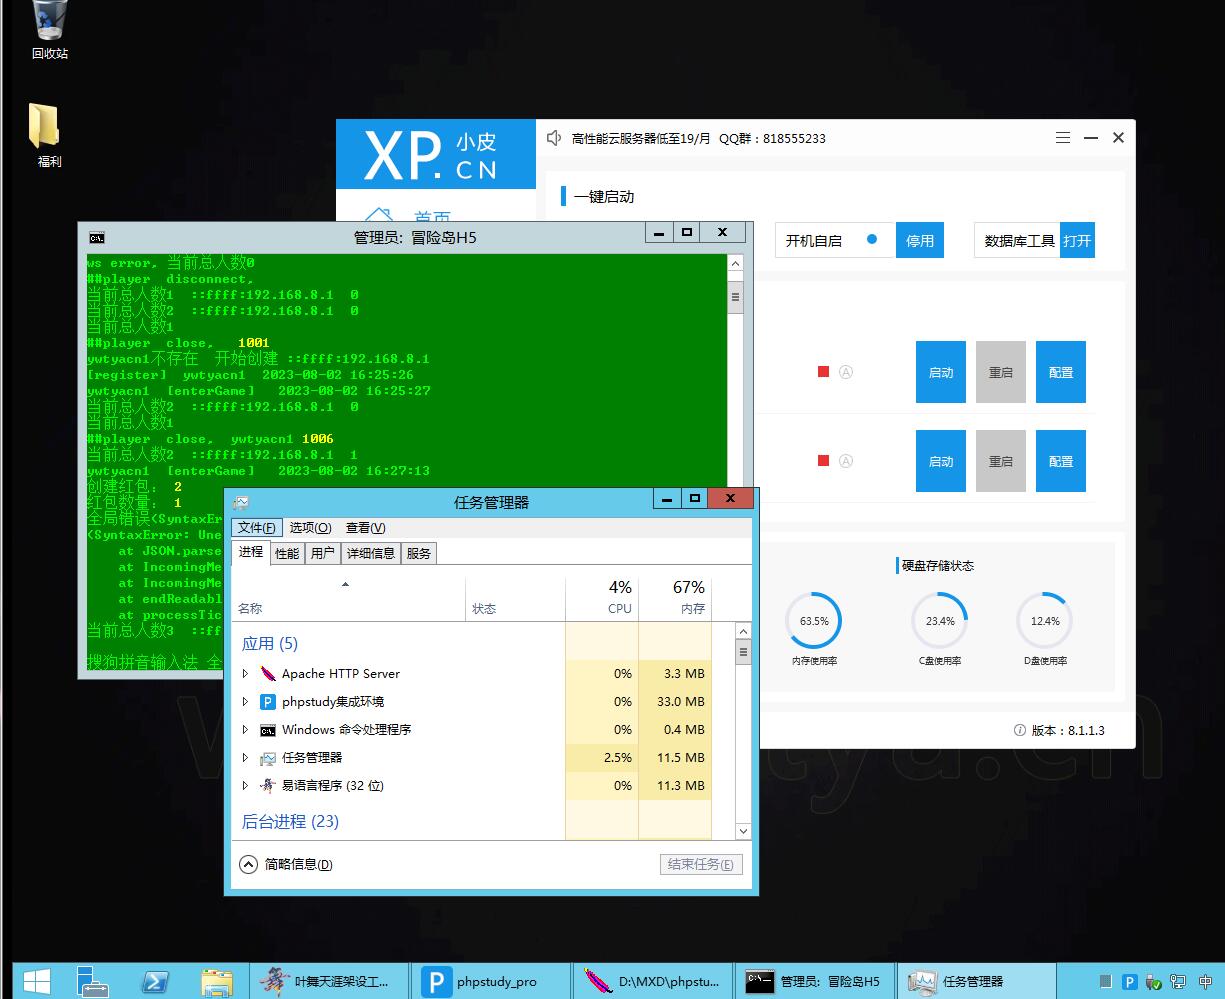Click the 应用 (5) group heading
The height and width of the screenshot is (999, 1225).
point(270,643)
